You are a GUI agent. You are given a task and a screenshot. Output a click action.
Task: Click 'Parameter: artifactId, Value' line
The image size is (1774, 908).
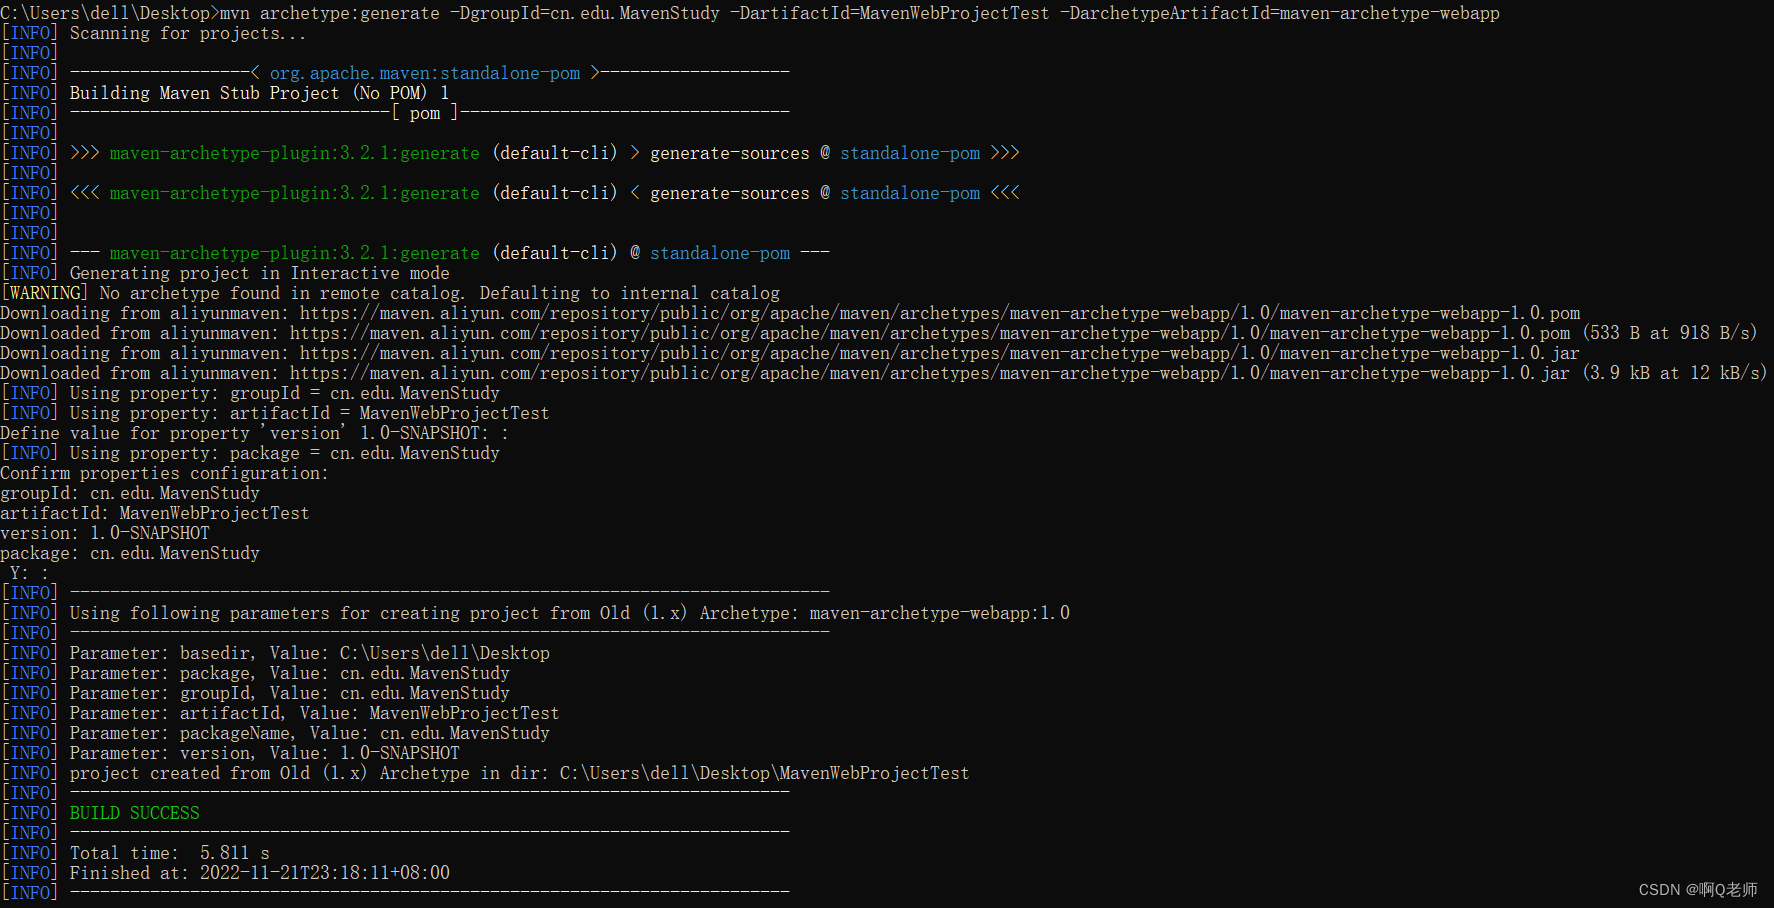coord(280,713)
